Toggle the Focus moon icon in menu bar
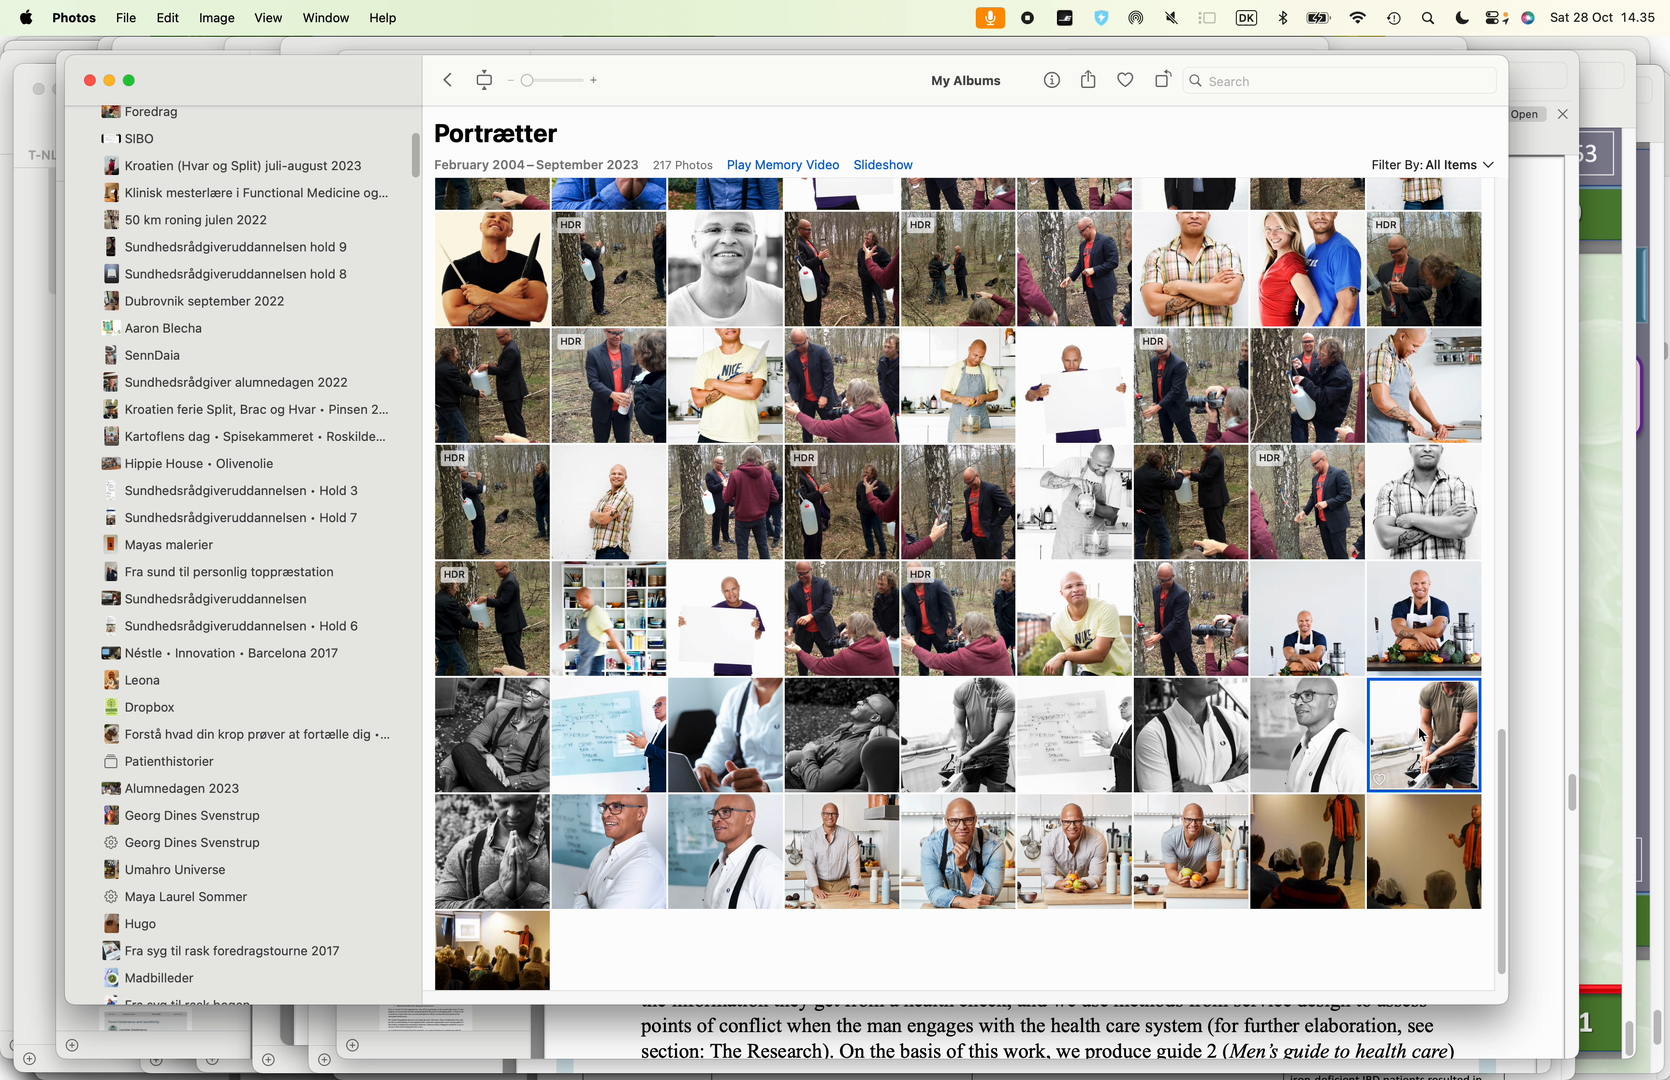The height and width of the screenshot is (1080, 1670). click(1462, 18)
